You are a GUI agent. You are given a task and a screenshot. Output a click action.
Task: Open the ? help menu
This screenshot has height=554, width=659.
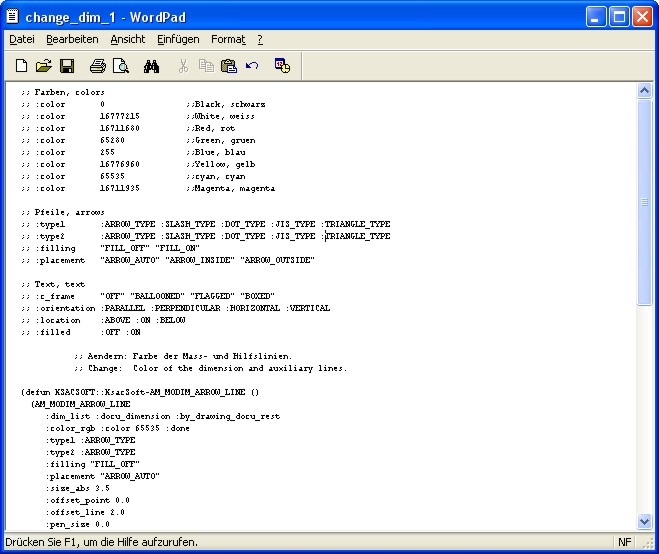point(260,39)
